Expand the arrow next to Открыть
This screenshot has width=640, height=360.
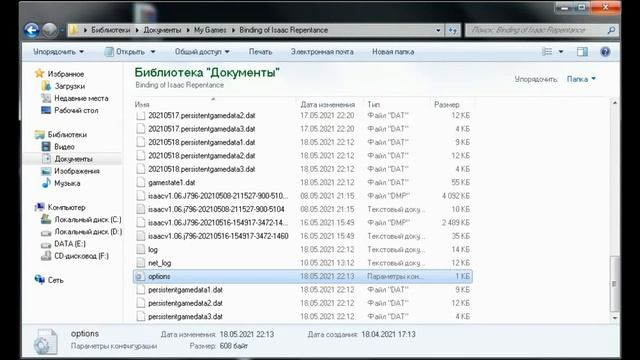click(x=153, y=52)
